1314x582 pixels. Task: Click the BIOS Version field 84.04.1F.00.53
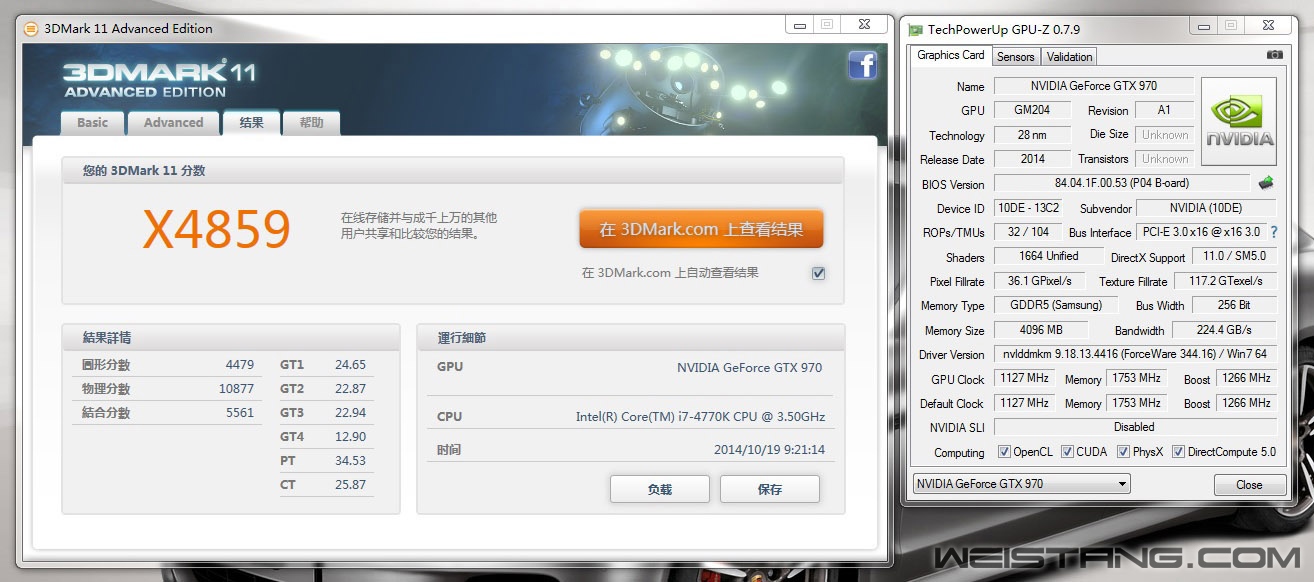[x=1122, y=184]
